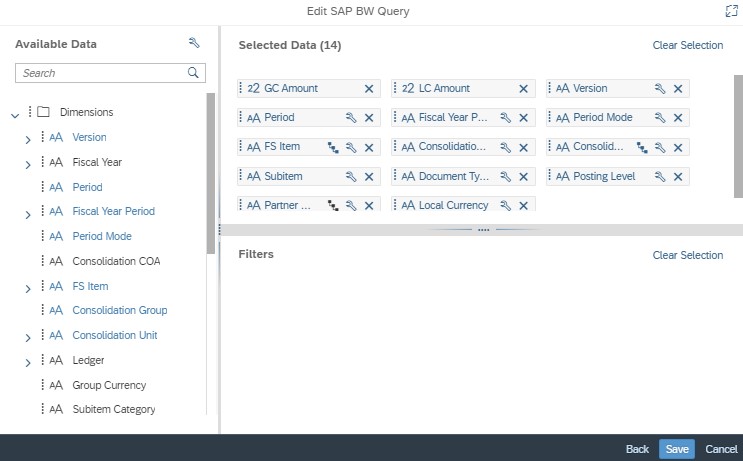This screenshot has width=743, height=461.
Task: Click the drag handle on Version chip
Action: (x=549, y=88)
